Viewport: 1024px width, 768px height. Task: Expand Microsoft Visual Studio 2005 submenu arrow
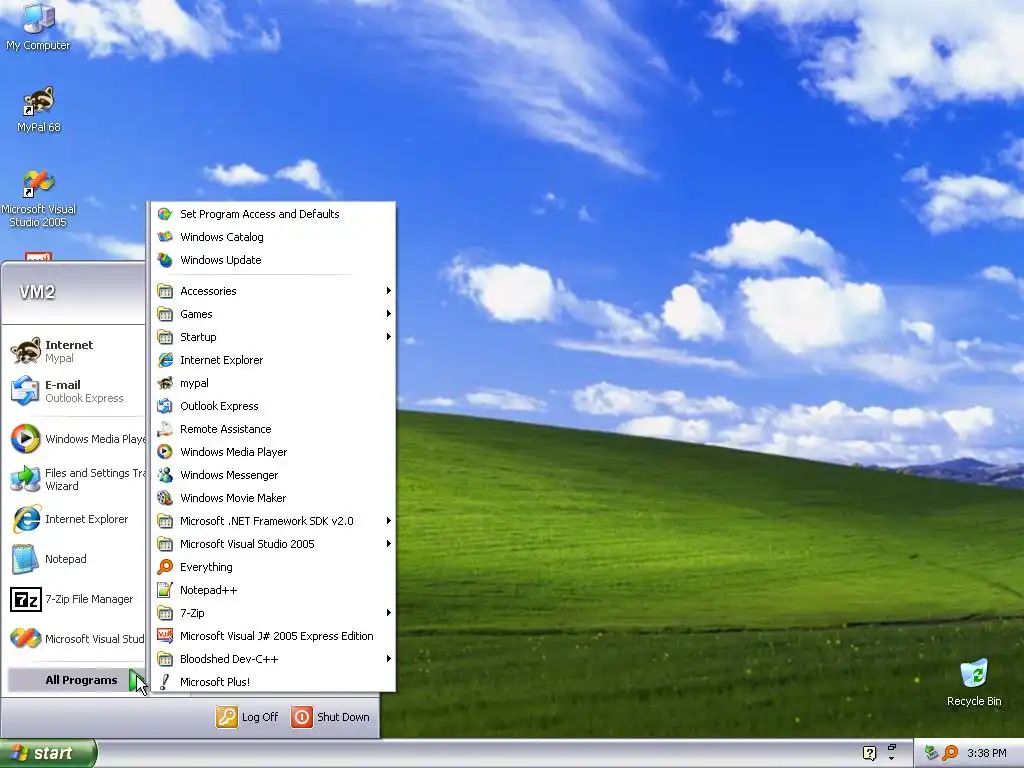click(389, 544)
